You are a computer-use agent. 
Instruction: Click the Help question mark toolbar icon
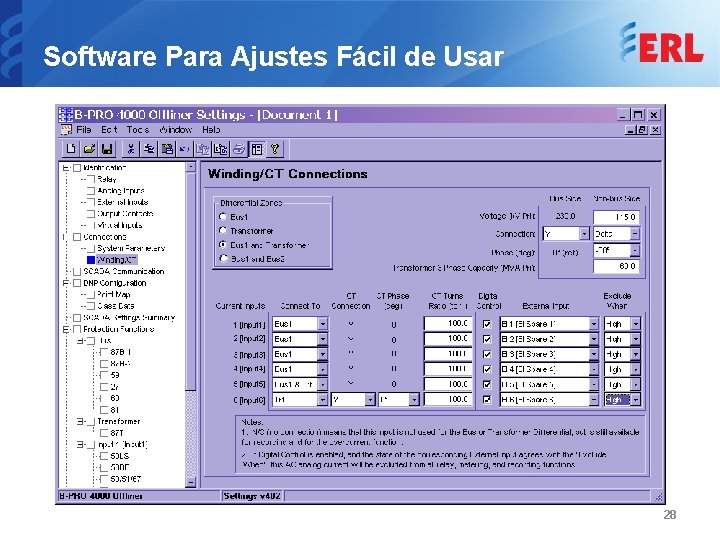(275, 149)
